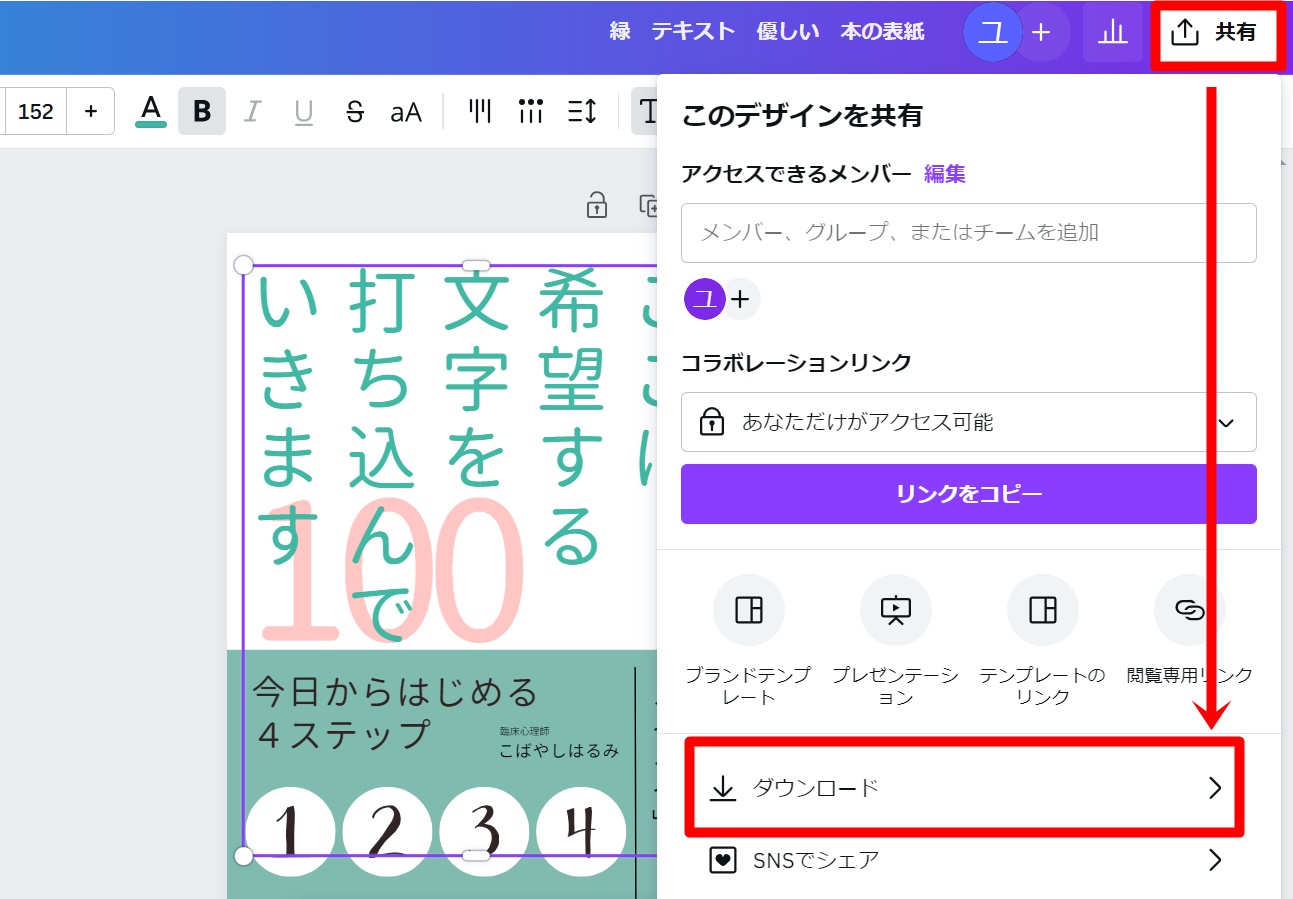Image resolution: width=1293 pixels, height=899 pixels.
Task: Click the user avatar ユ in header
Action: 993,33
